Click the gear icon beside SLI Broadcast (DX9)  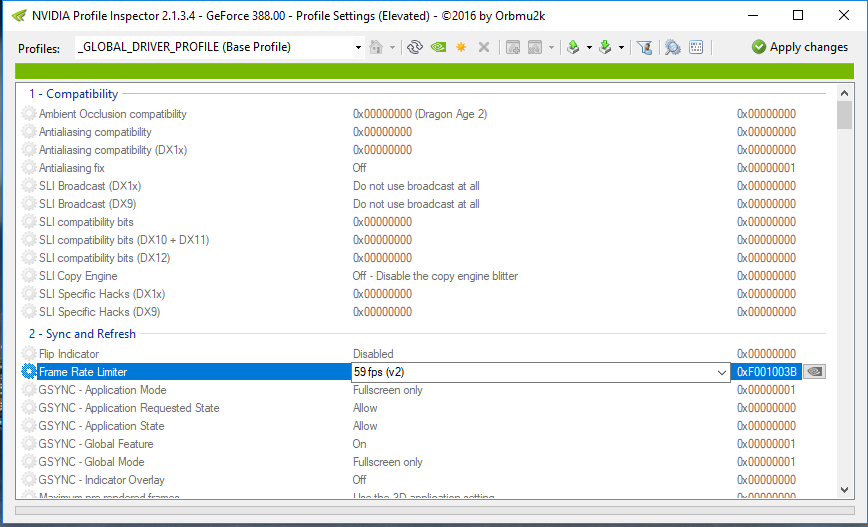coord(29,204)
